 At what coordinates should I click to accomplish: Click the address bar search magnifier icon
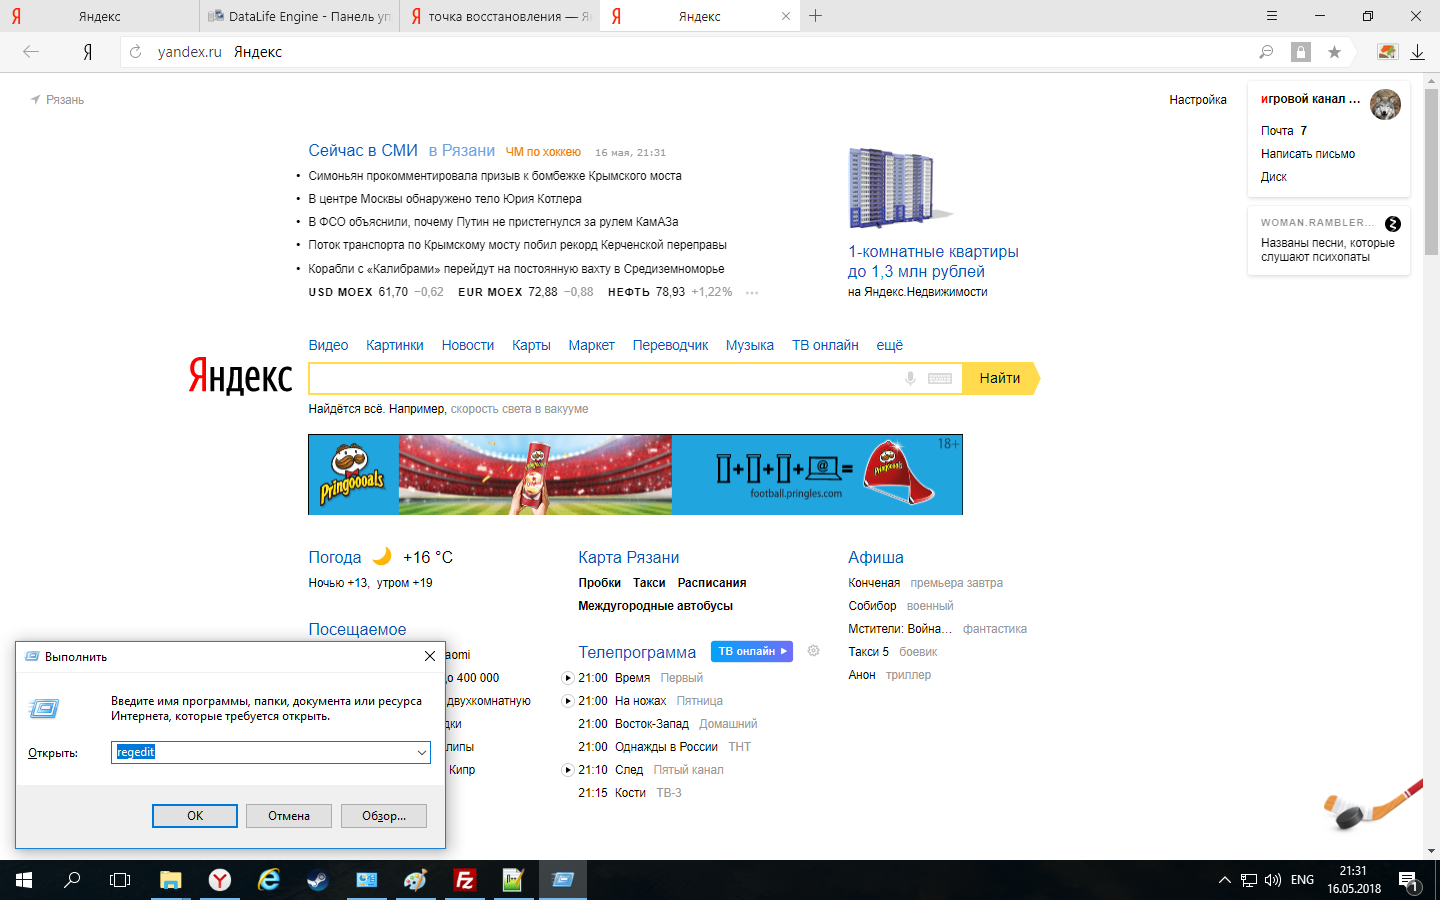point(1266,52)
